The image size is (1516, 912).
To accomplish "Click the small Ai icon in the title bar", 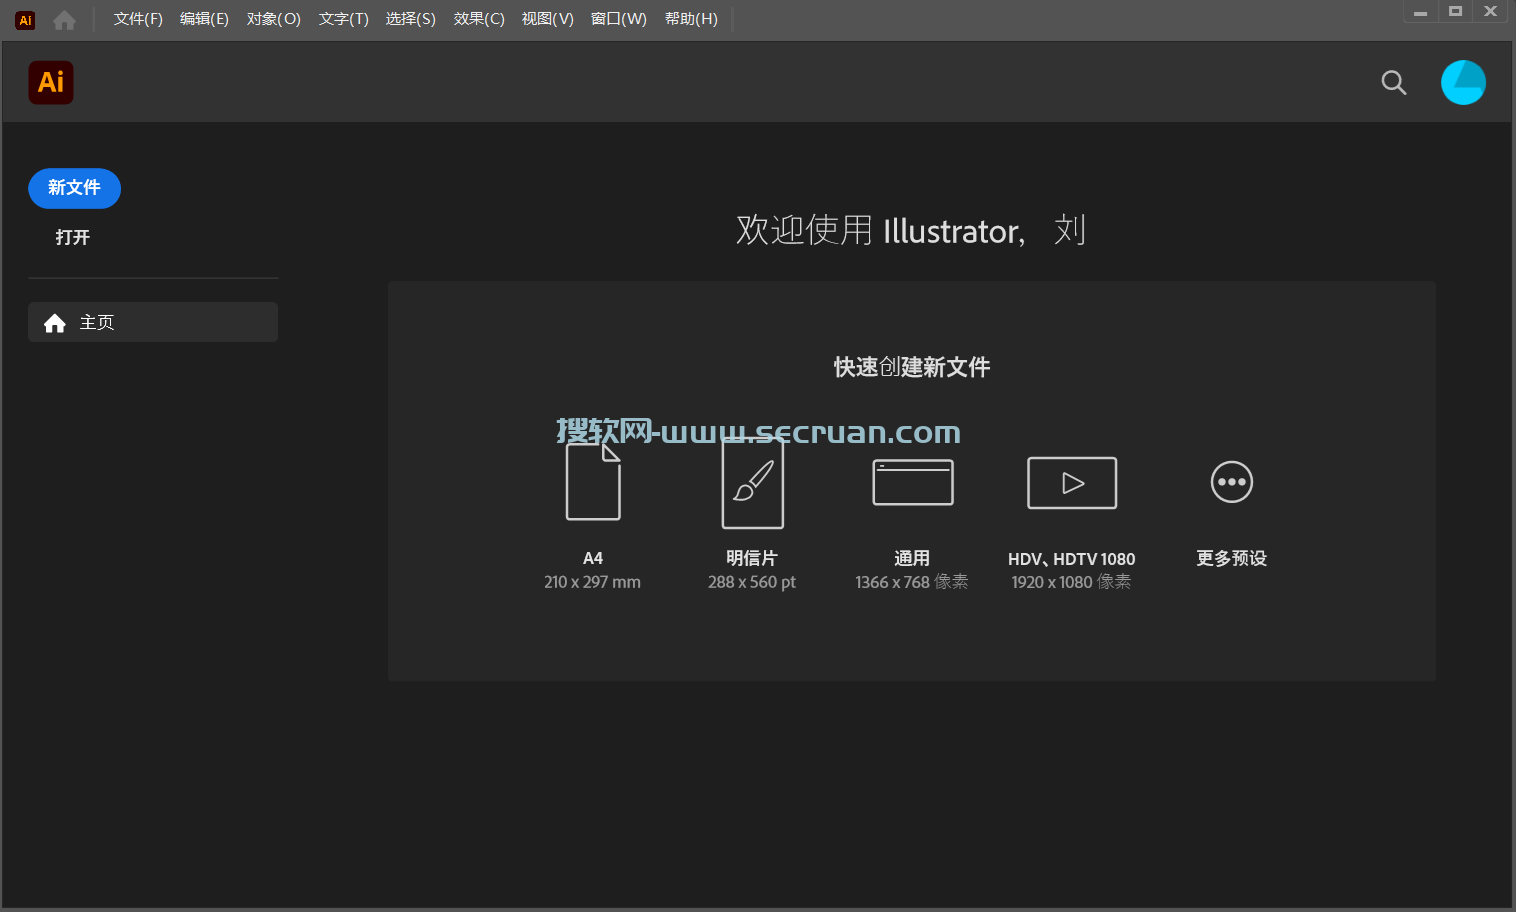I will [x=26, y=20].
